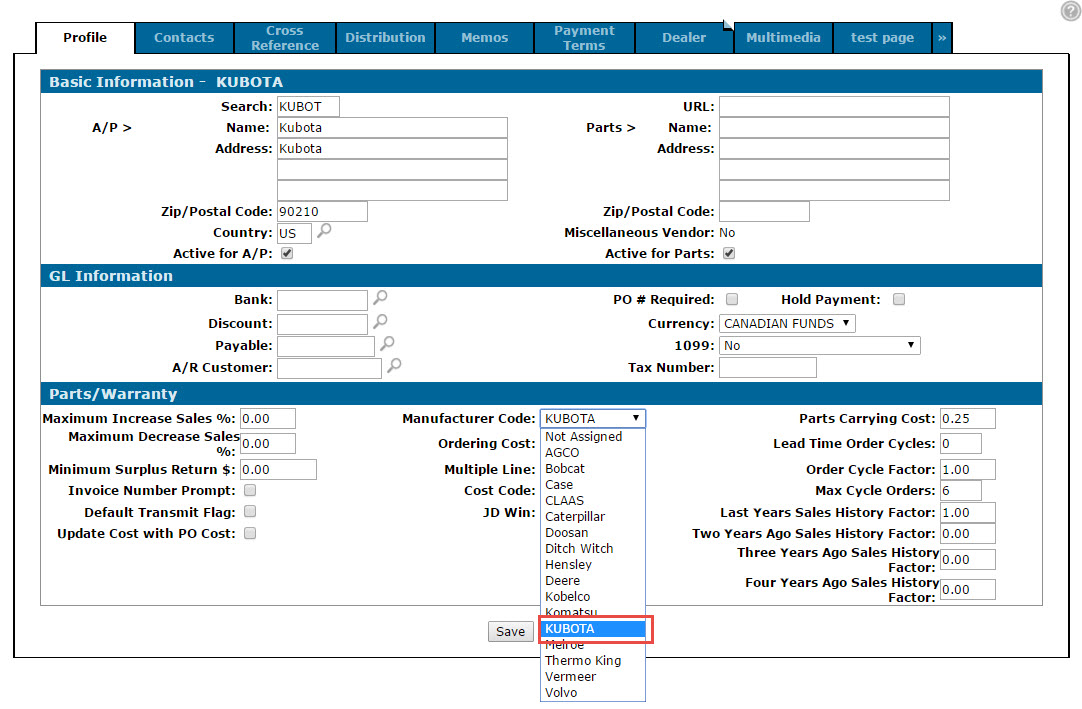Click Max Cycle Orders field
1082x709 pixels.
tap(961, 490)
